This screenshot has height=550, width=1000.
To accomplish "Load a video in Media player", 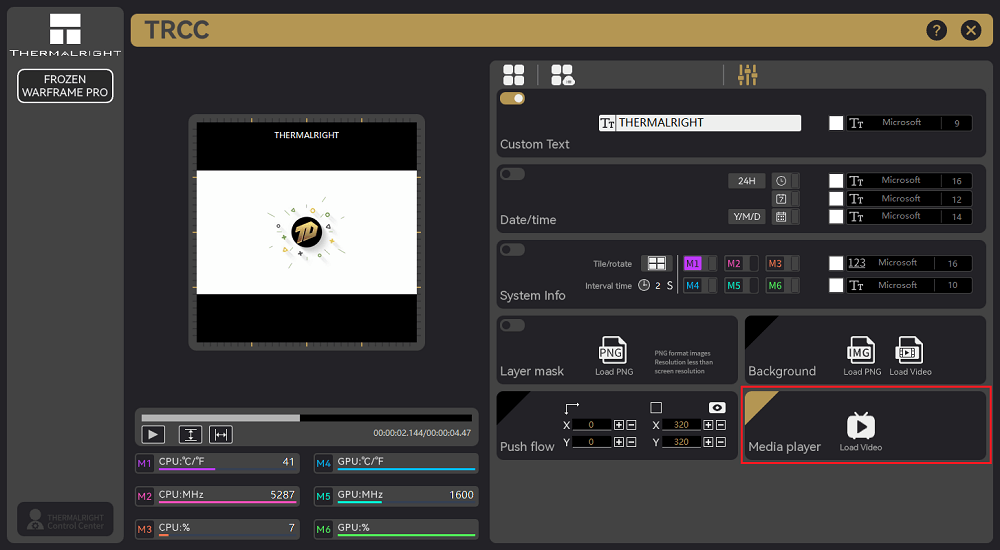I will click(860, 431).
